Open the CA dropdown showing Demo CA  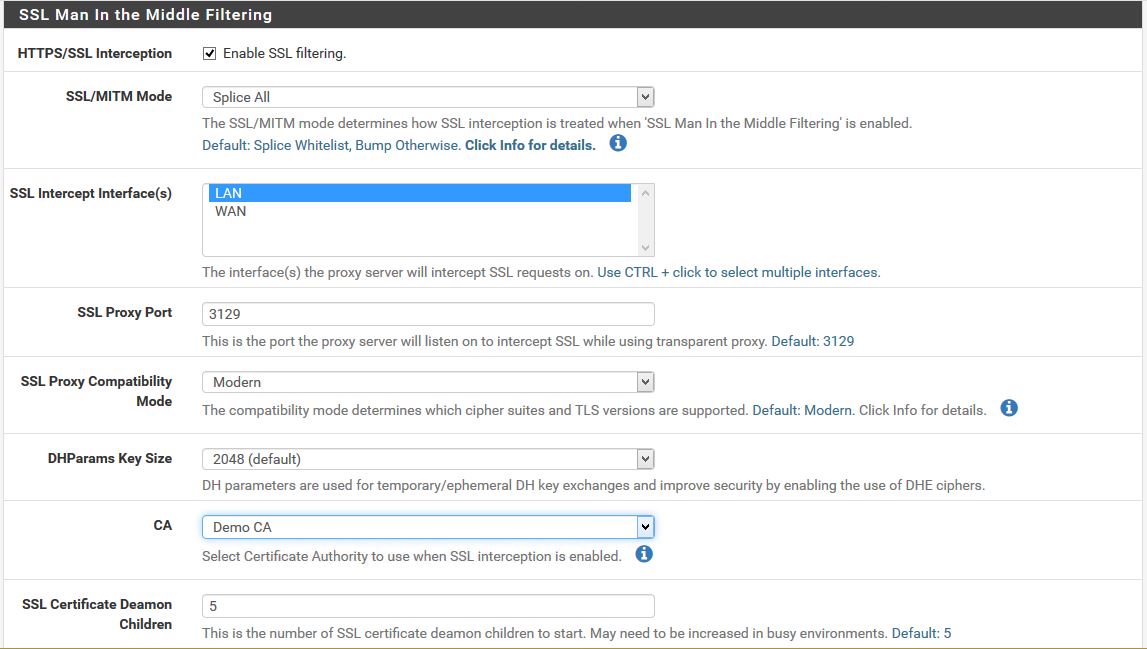coord(646,526)
